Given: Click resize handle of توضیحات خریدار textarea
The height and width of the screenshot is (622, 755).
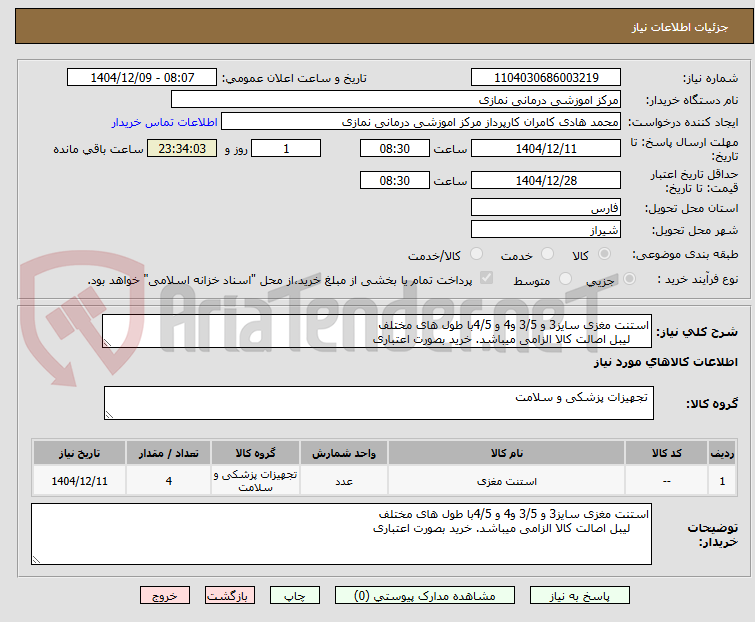Looking at the screenshot, I should point(37,559).
